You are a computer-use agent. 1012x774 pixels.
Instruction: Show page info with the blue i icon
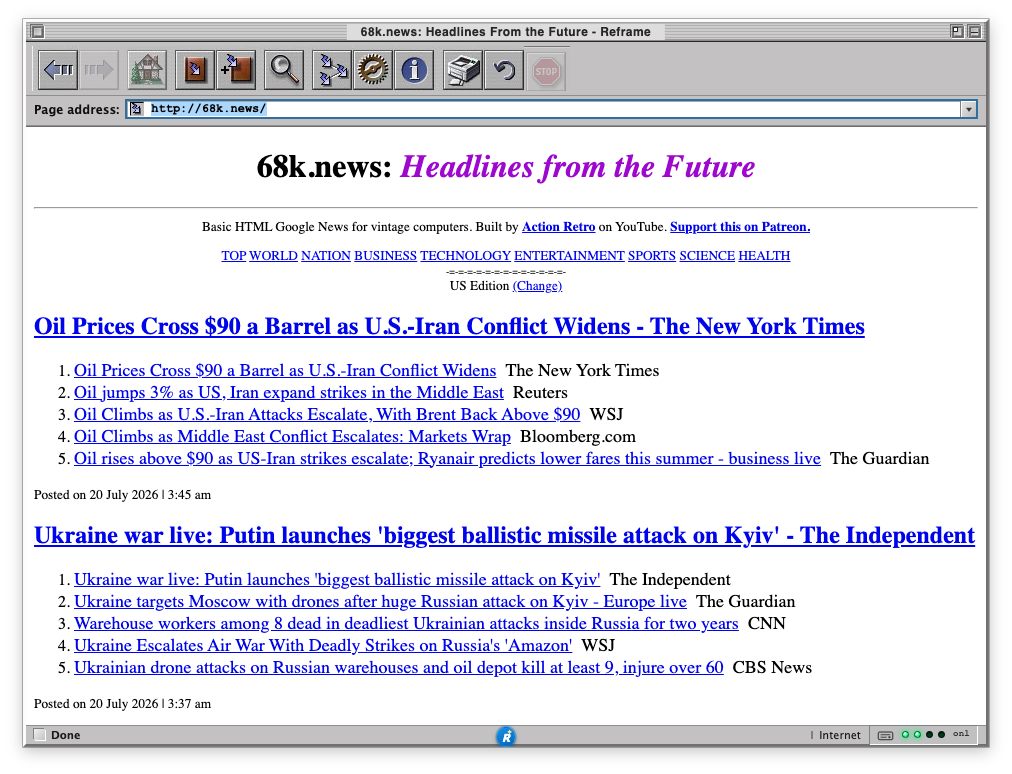coord(414,70)
